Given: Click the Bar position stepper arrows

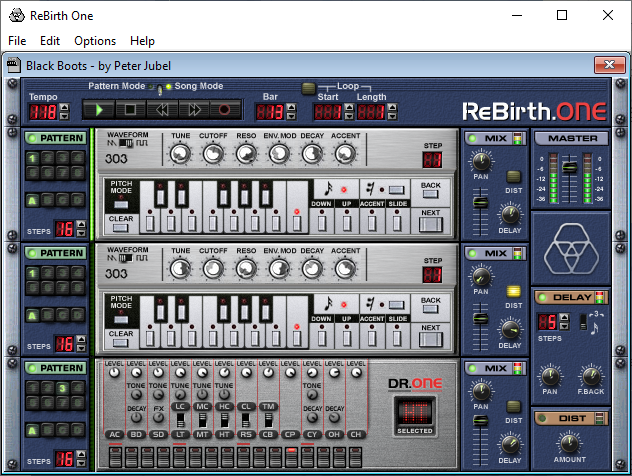Looking at the screenshot, I should [x=291, y=111].
